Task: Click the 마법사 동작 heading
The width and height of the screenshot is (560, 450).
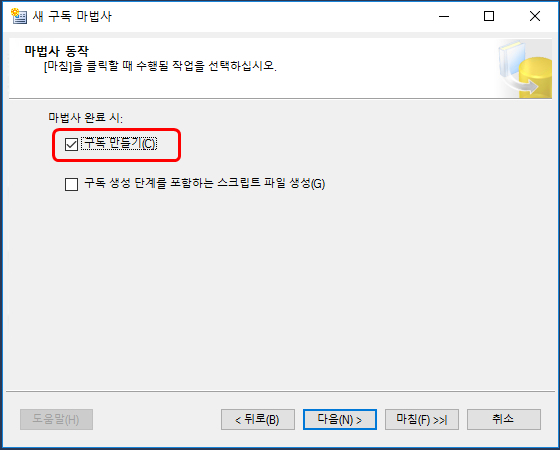Action: 56,51
